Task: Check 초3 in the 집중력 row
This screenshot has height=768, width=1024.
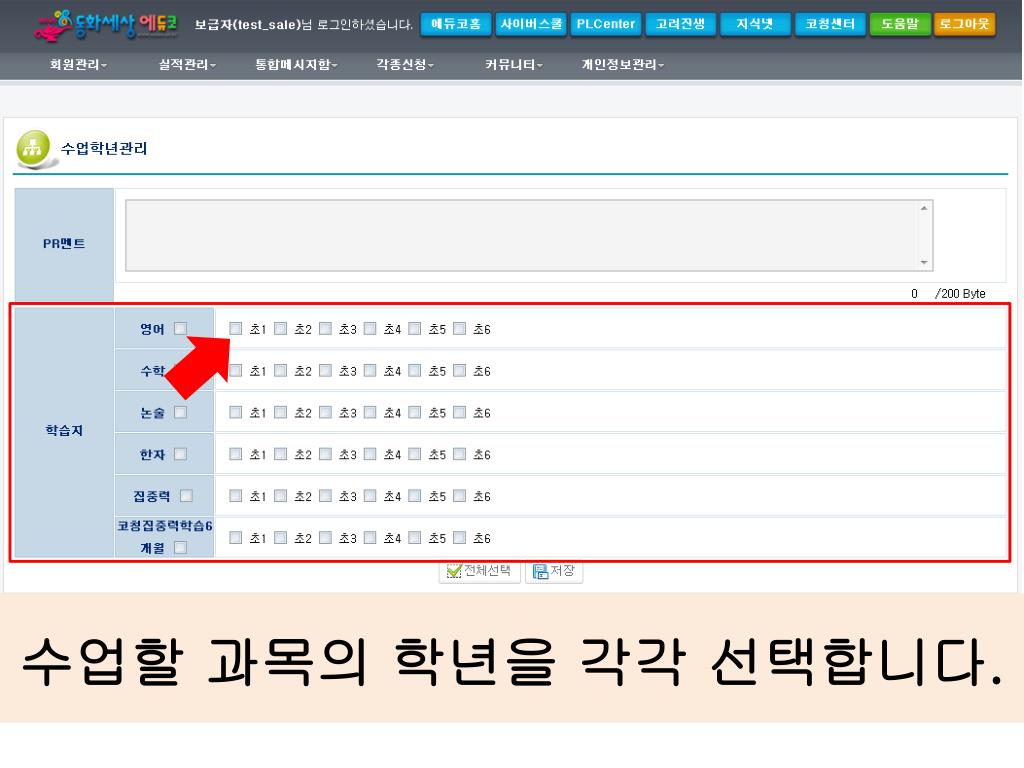Action: pyautogui.click(x=325, y=496)
